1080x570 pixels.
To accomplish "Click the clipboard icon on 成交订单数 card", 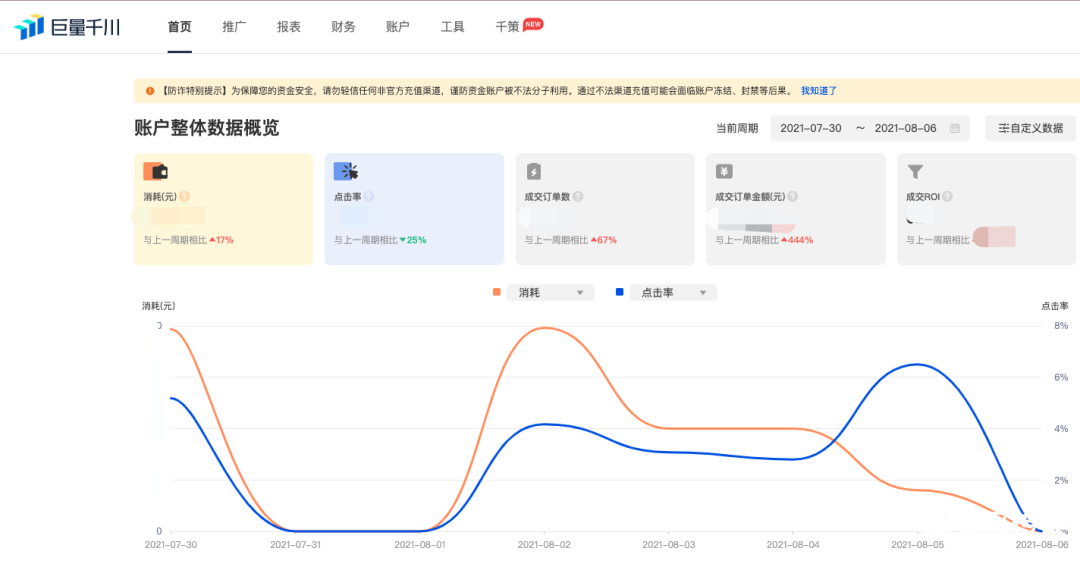I will [534, 171].
